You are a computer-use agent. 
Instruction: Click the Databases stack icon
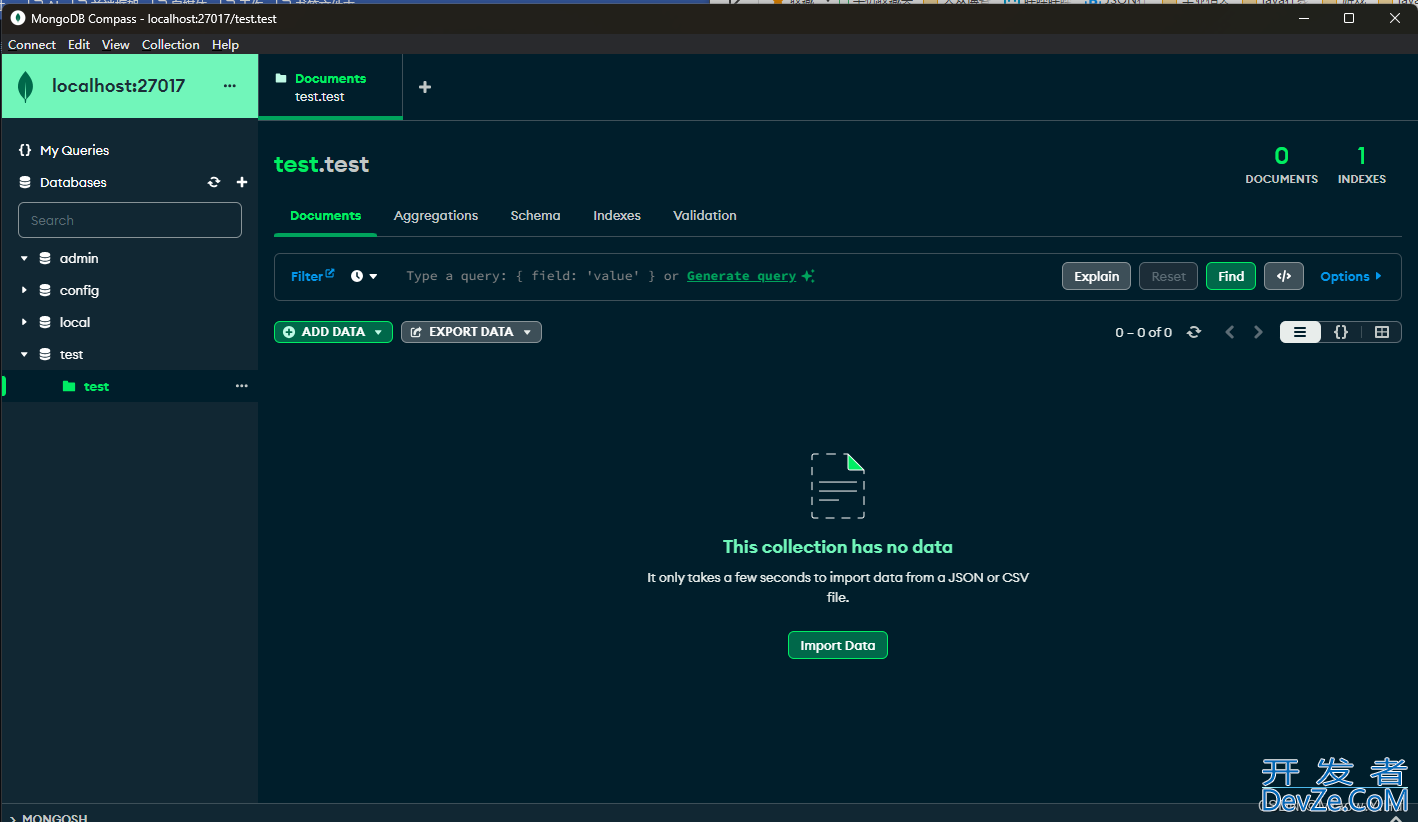pos(25,182)
